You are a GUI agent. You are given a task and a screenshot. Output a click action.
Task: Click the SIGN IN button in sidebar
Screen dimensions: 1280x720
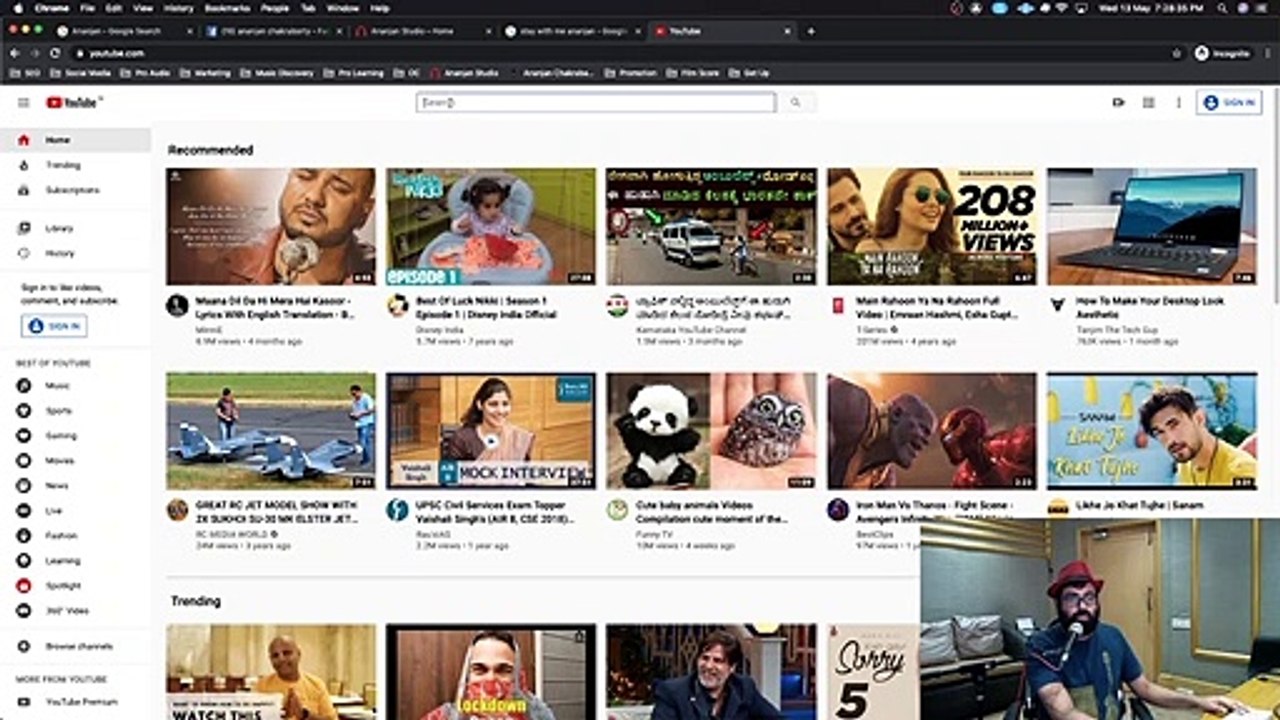[54, 326]
